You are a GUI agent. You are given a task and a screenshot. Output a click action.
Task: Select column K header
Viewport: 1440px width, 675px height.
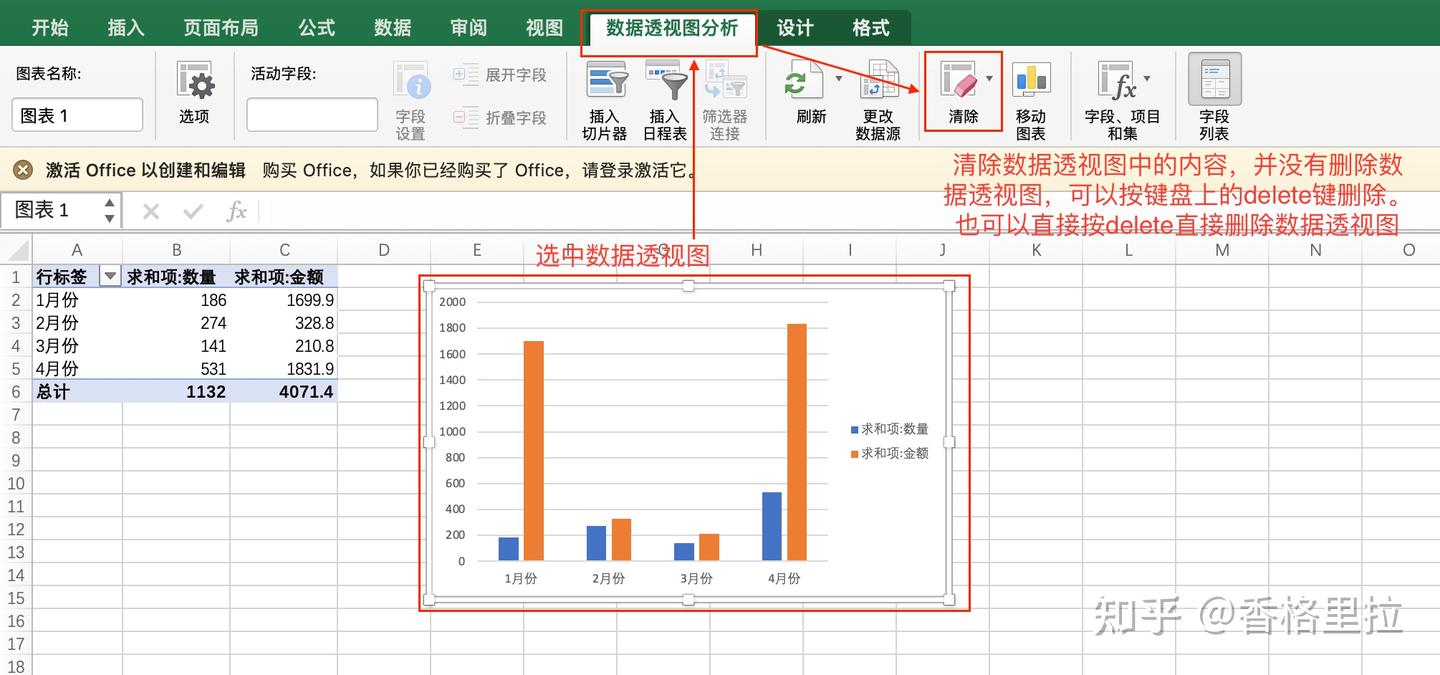tap(1036, 250)
